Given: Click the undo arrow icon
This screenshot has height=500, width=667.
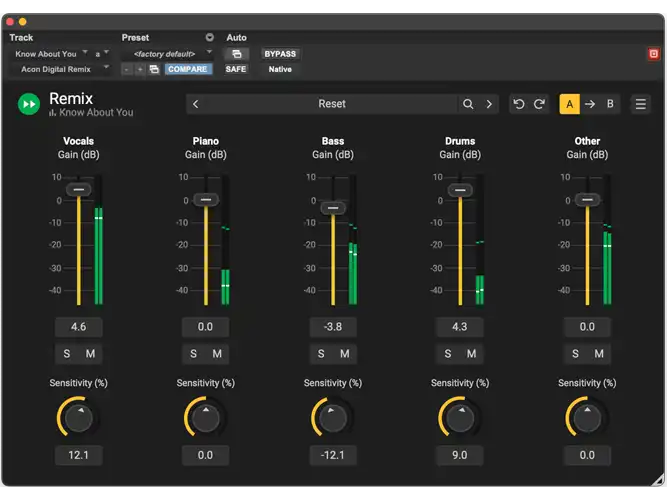Looking at the screenshot, I should click(x=519, y=104).
